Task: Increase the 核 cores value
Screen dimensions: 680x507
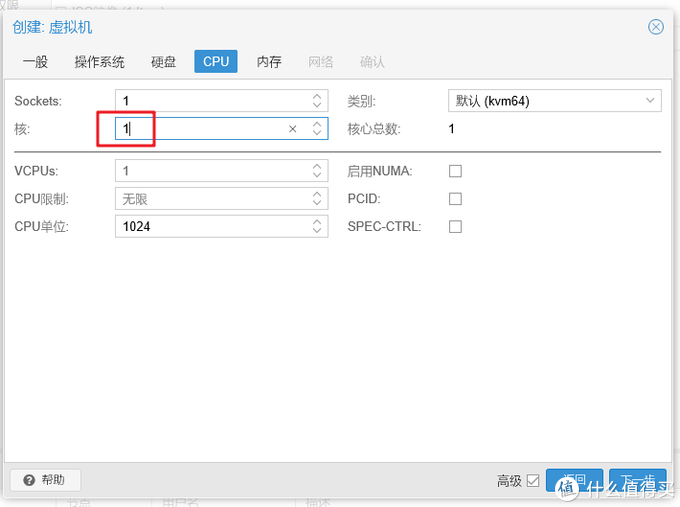Action: click(x=317, y=124)
